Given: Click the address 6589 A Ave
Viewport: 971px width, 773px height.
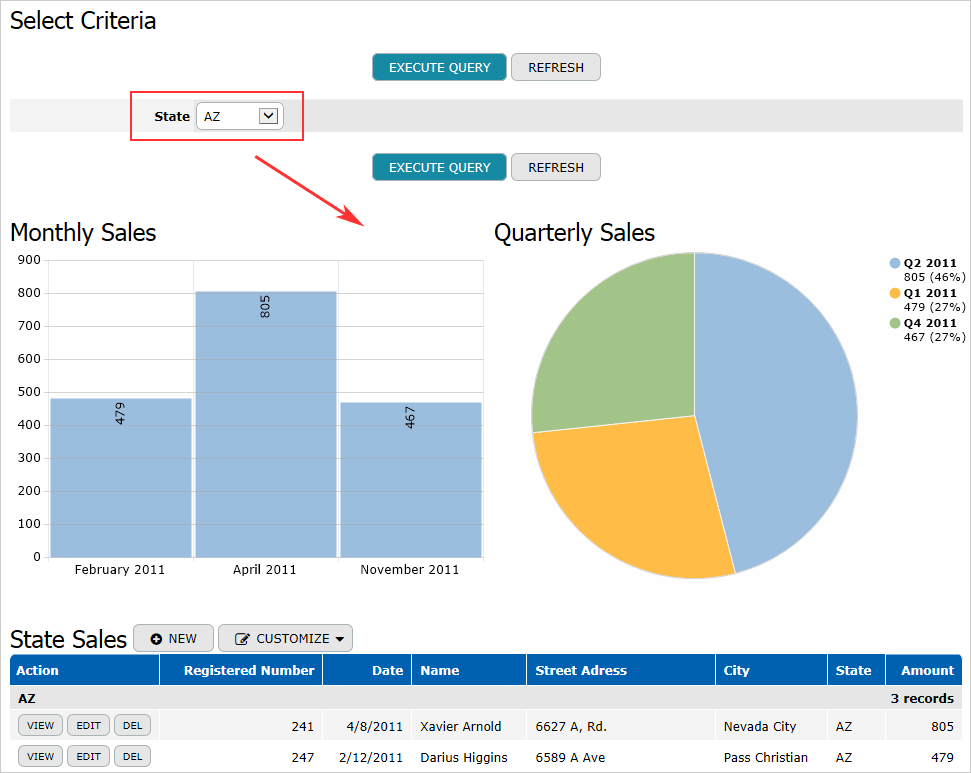Looking at the screenshot, I should pyautogui.click(x=570, y=758).
